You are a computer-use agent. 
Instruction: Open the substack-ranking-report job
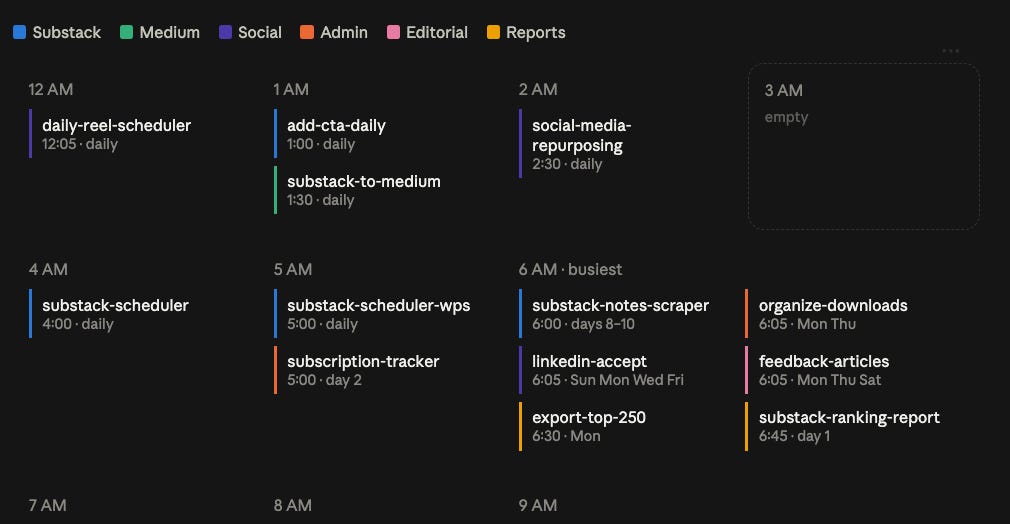[x=843, y=426]
